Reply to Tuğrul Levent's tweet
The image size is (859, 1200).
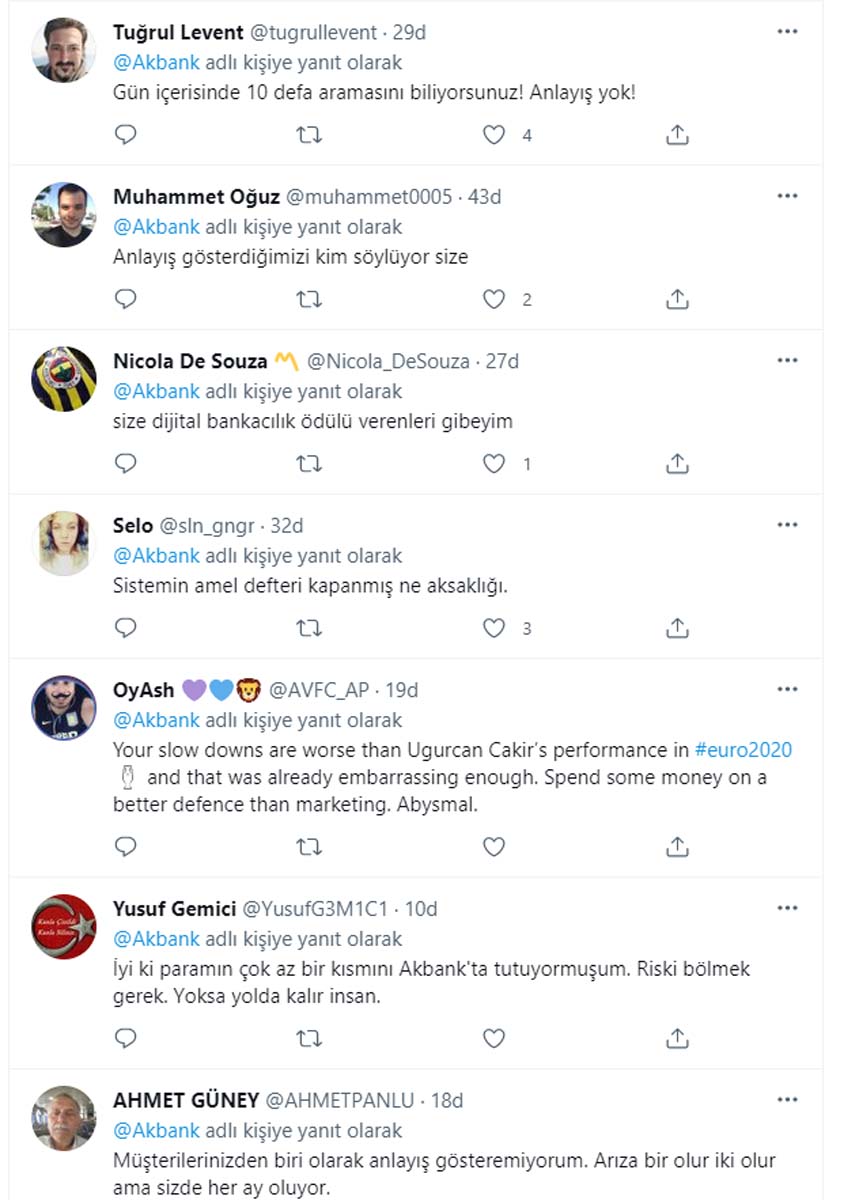click(x=126, y=134)
